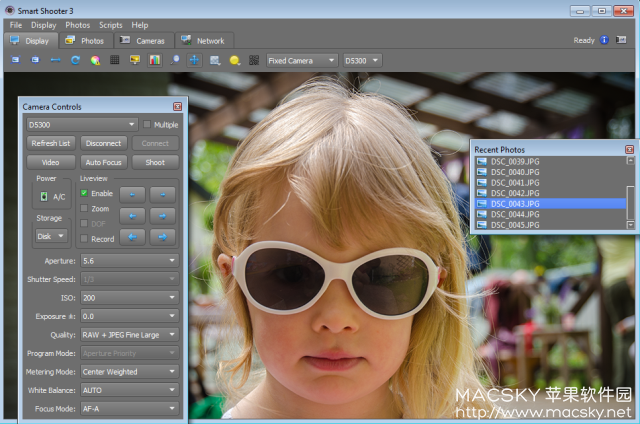Click the left arrow beside Zoom checkbox
This screenshot has height=424, width=640.
[132, 216]
